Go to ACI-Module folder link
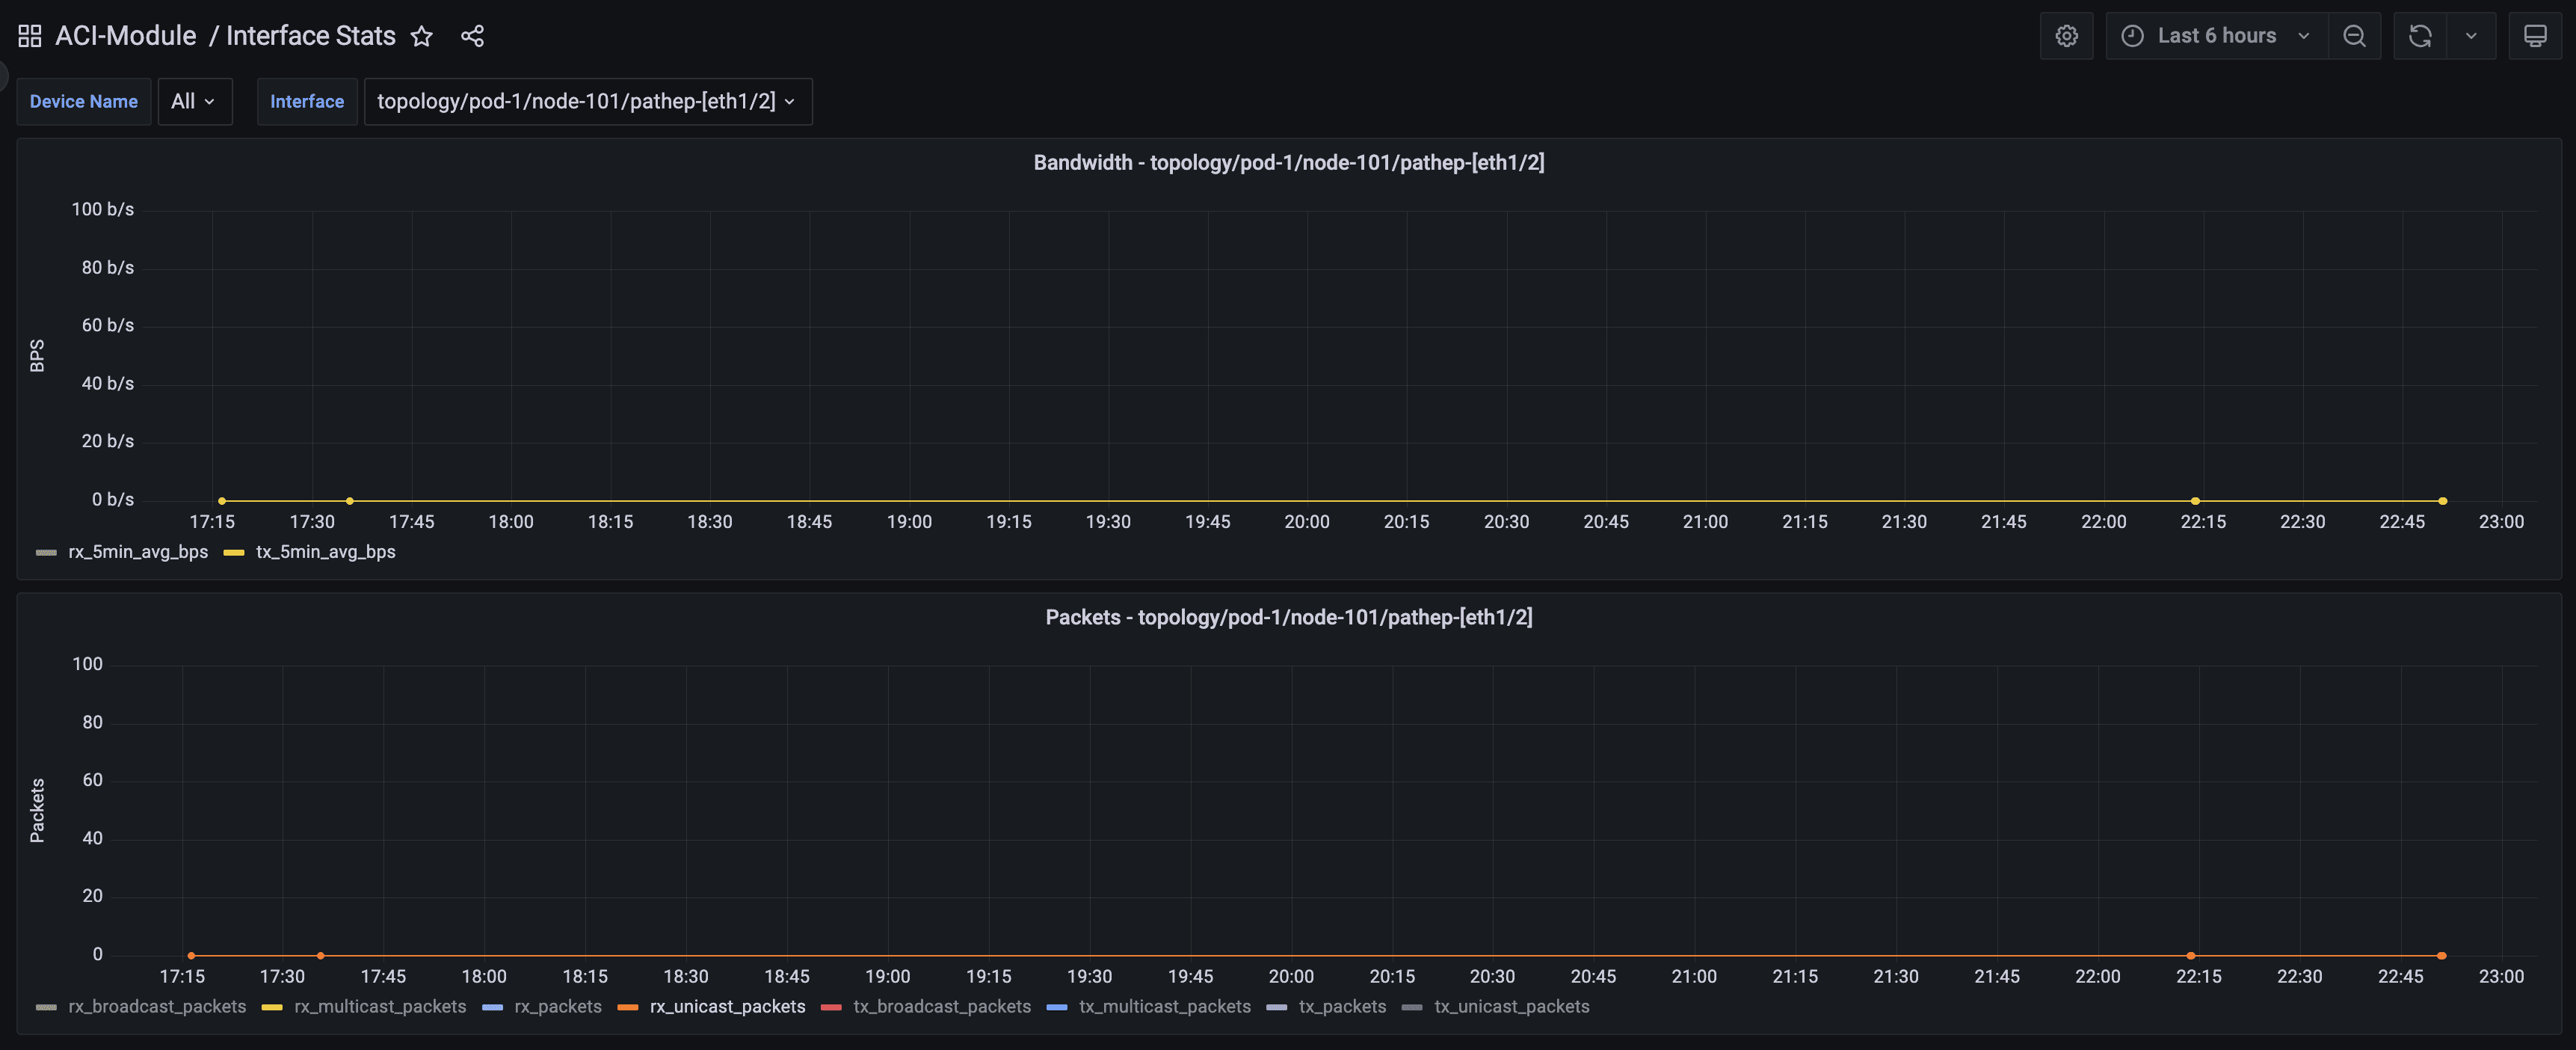The width and height of the screenshot is (2576, 1050). tap(125, 36)
